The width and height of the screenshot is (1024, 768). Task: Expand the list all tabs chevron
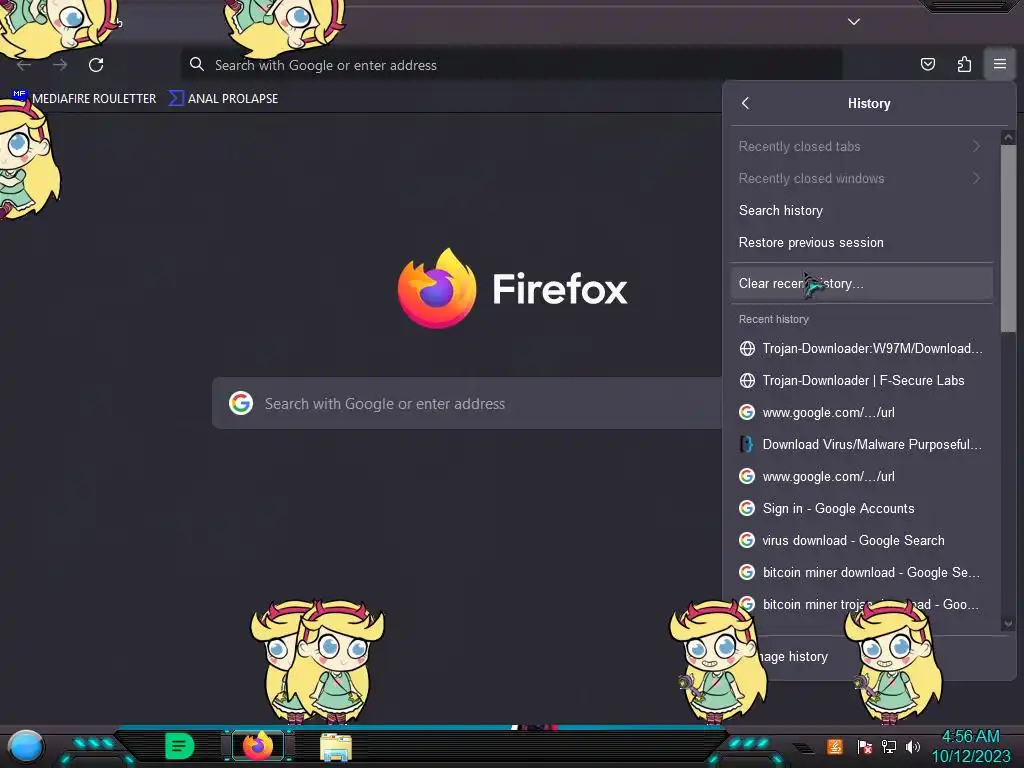[x=854, y=22]
